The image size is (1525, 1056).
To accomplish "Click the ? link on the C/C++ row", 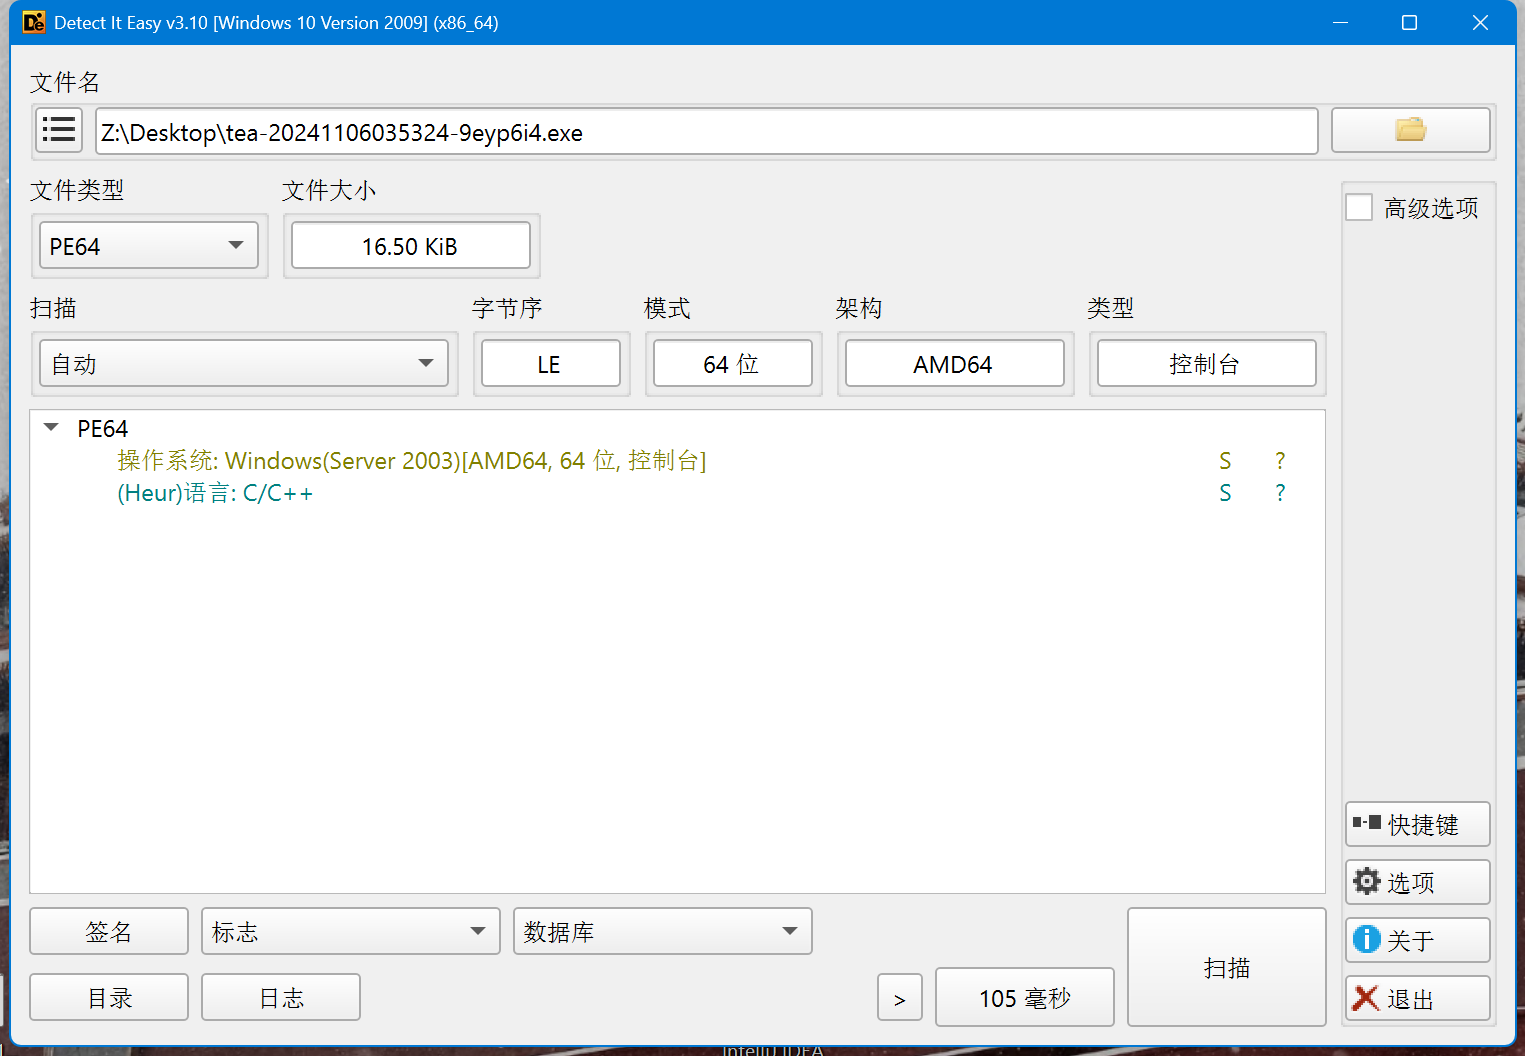I will point(1280,493).
